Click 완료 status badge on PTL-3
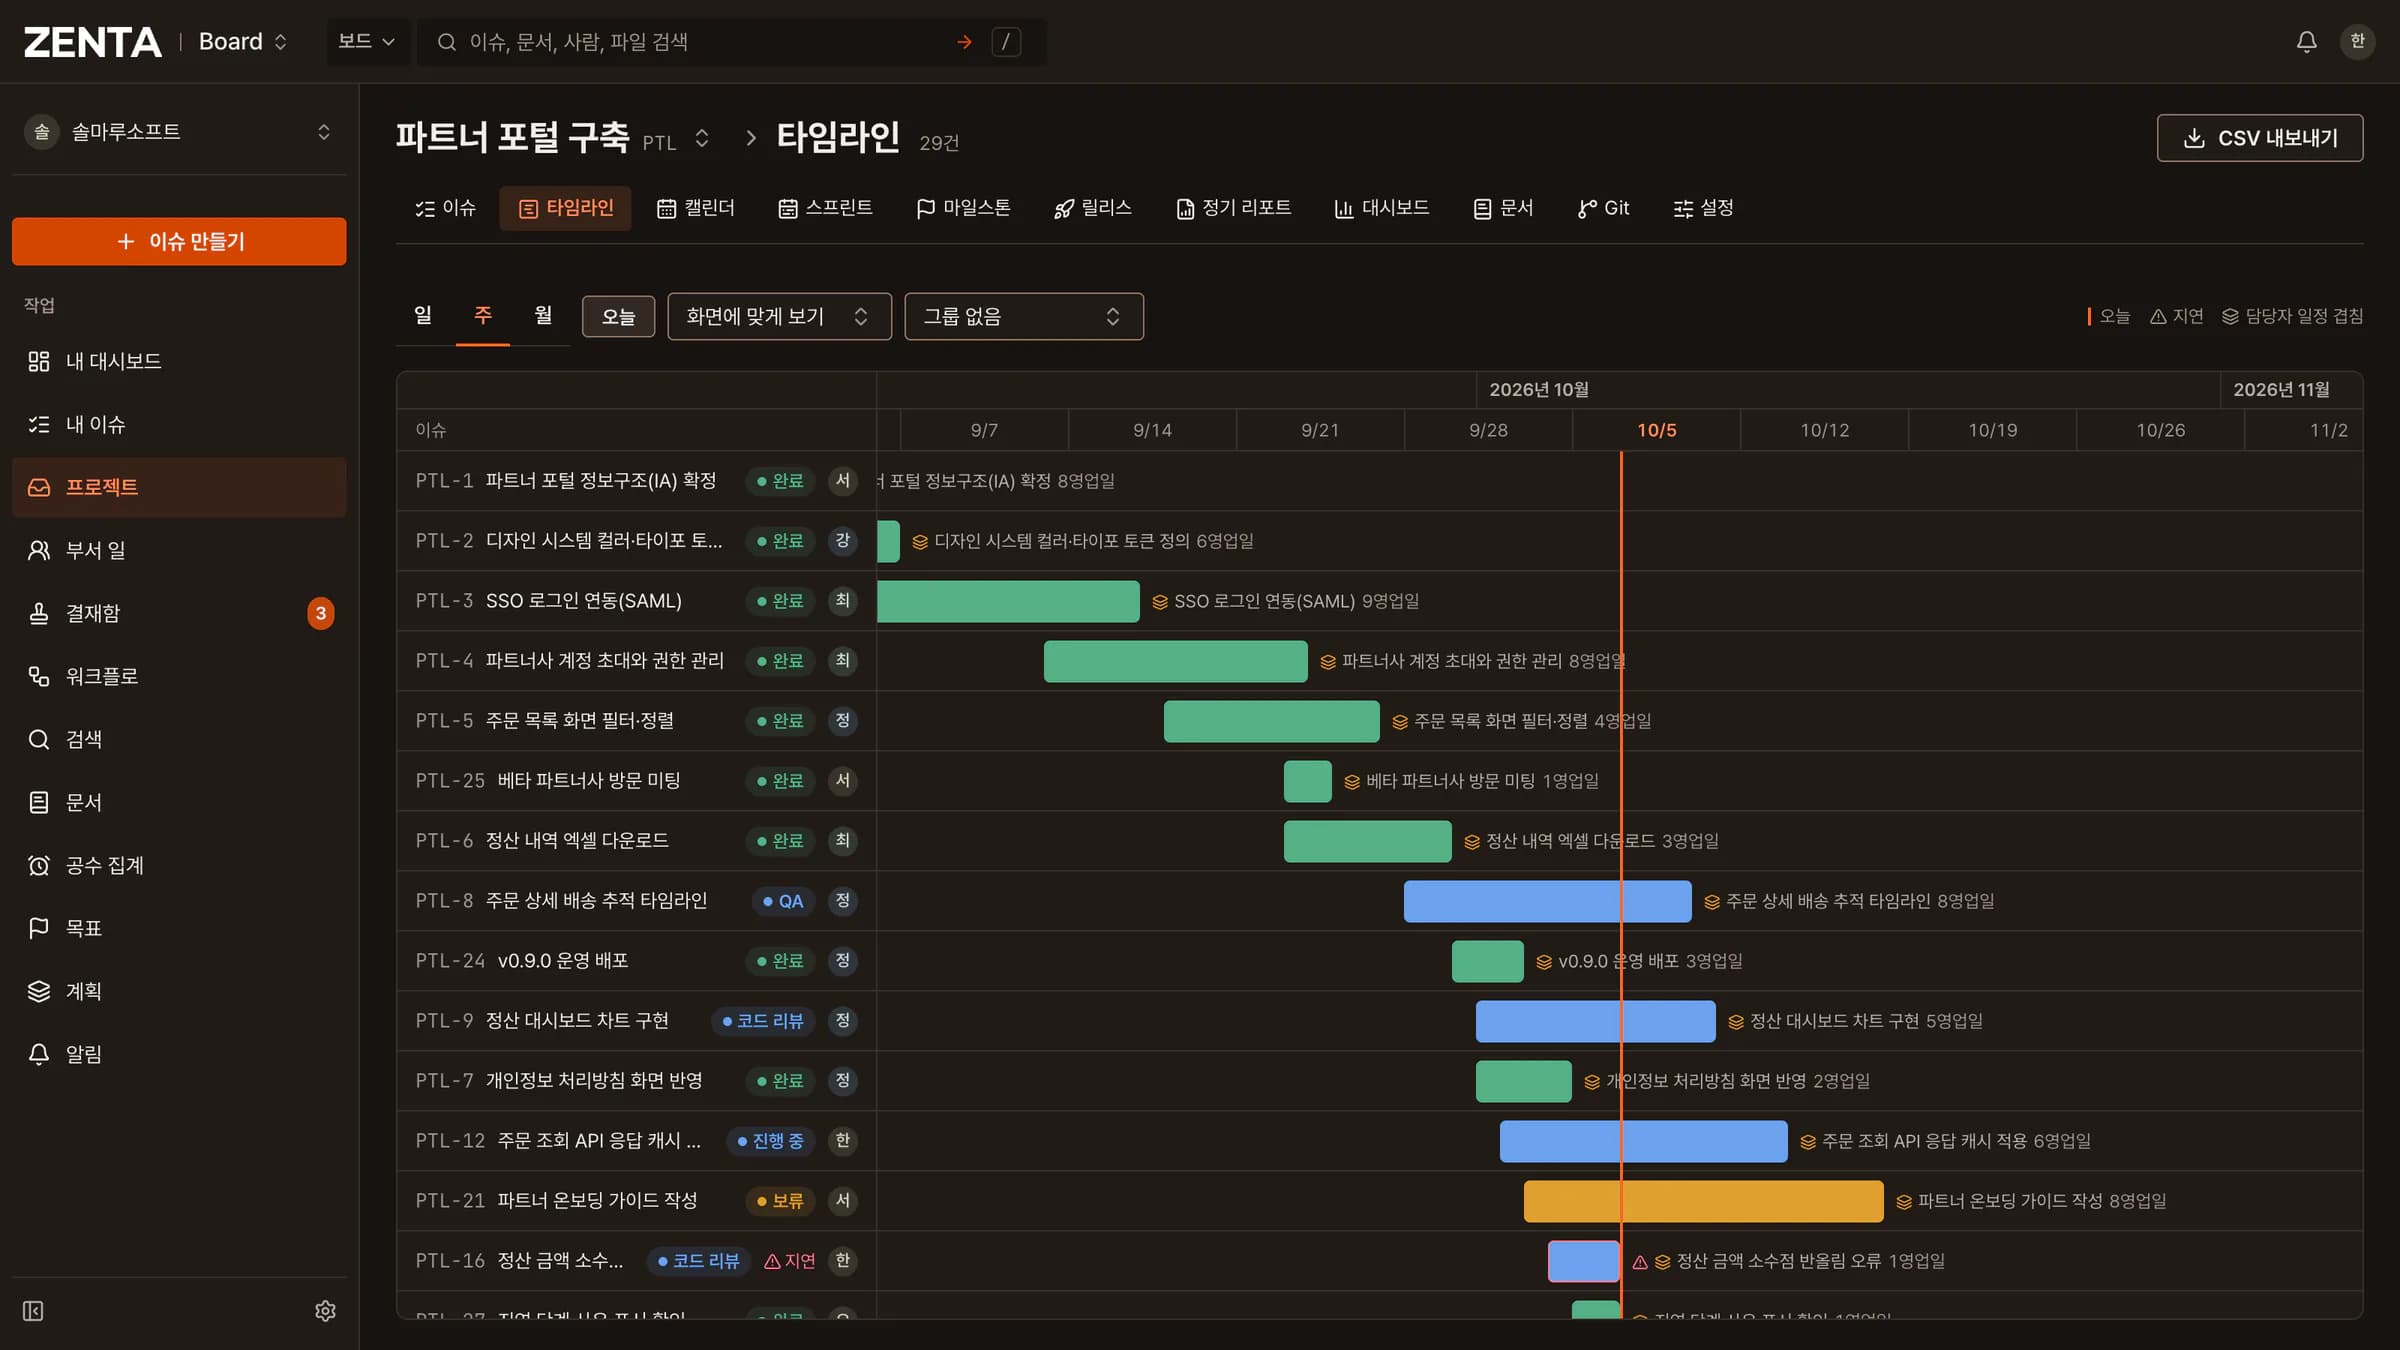 pyautogui.click(x=780, y=601)
